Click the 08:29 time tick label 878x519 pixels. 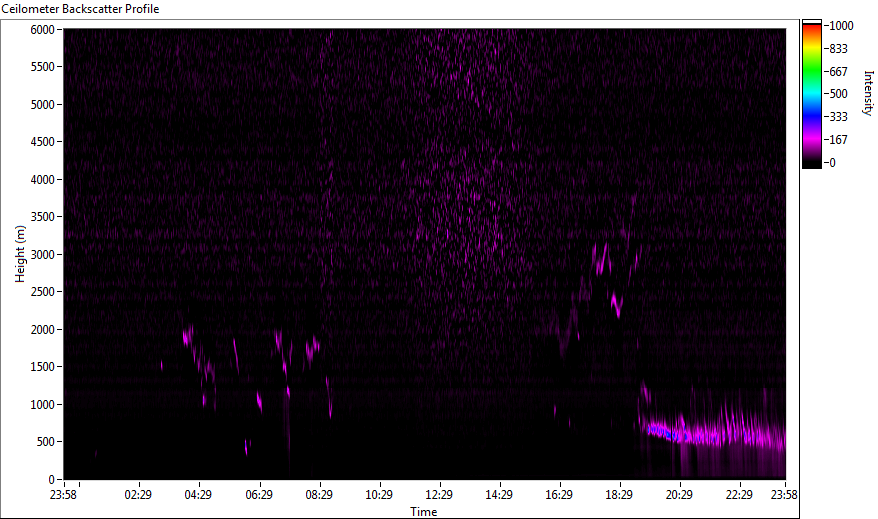tap(319, 495)
